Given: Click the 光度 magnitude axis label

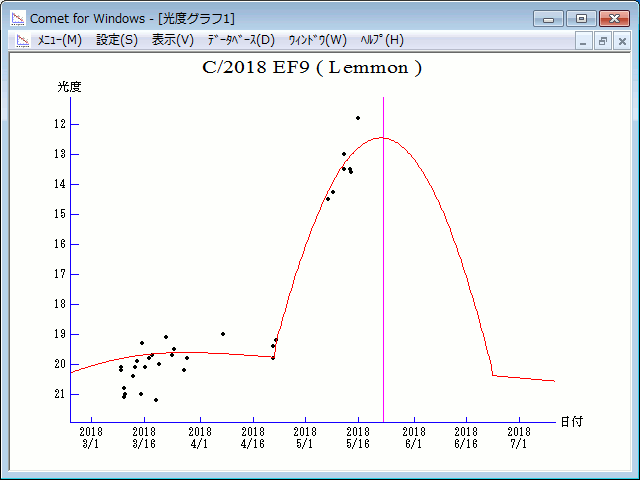Looking at the screenshot, I should coord(69,87).
